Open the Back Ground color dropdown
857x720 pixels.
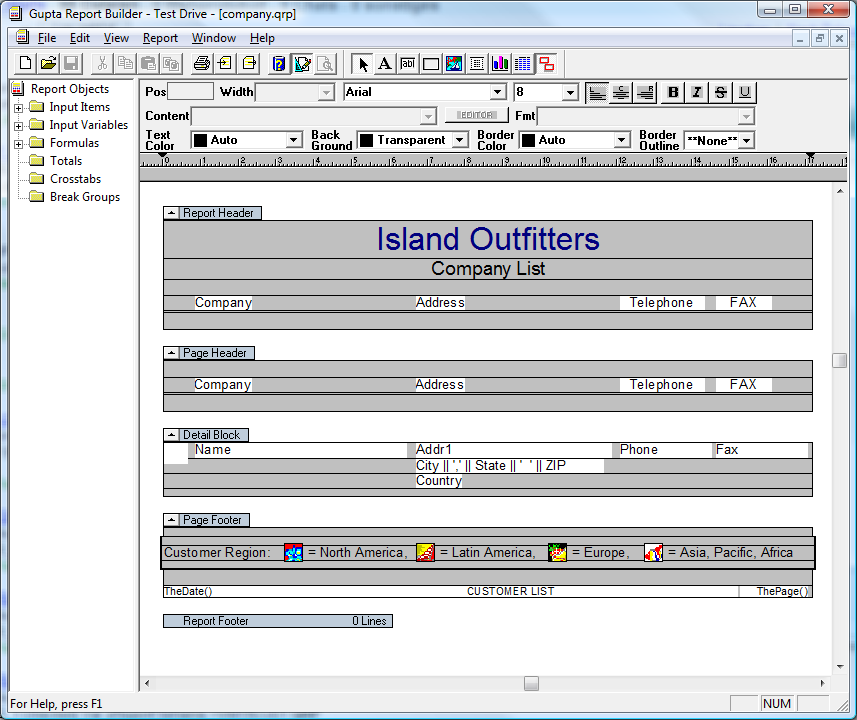tap(460, 141)
